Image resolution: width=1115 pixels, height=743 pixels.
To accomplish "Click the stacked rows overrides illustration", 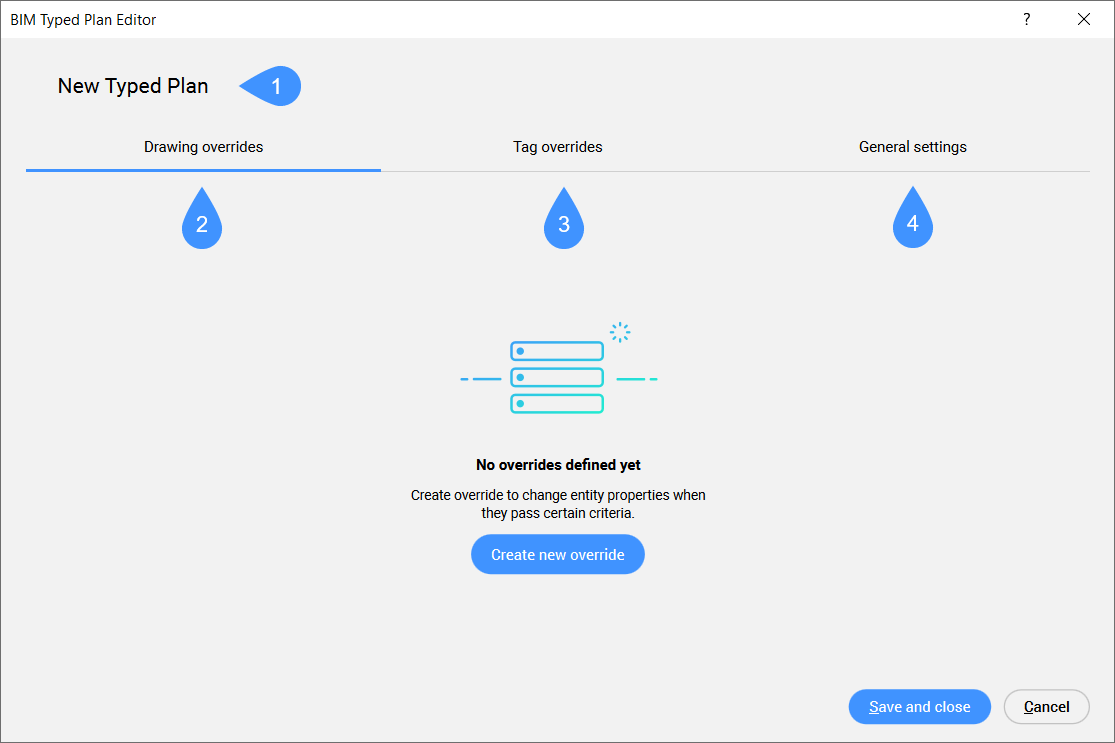I will point(557,378).
